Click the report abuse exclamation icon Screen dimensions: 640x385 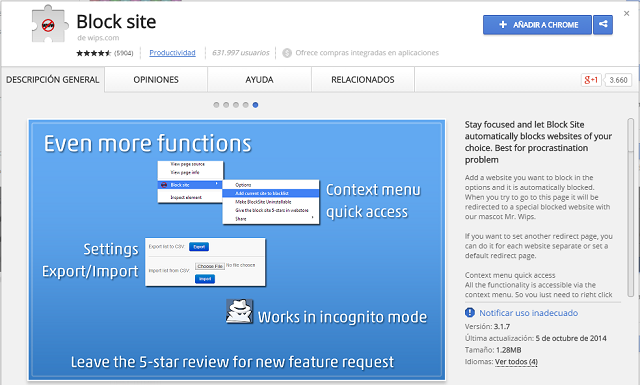pyautogui.click(x=470, y=312)
